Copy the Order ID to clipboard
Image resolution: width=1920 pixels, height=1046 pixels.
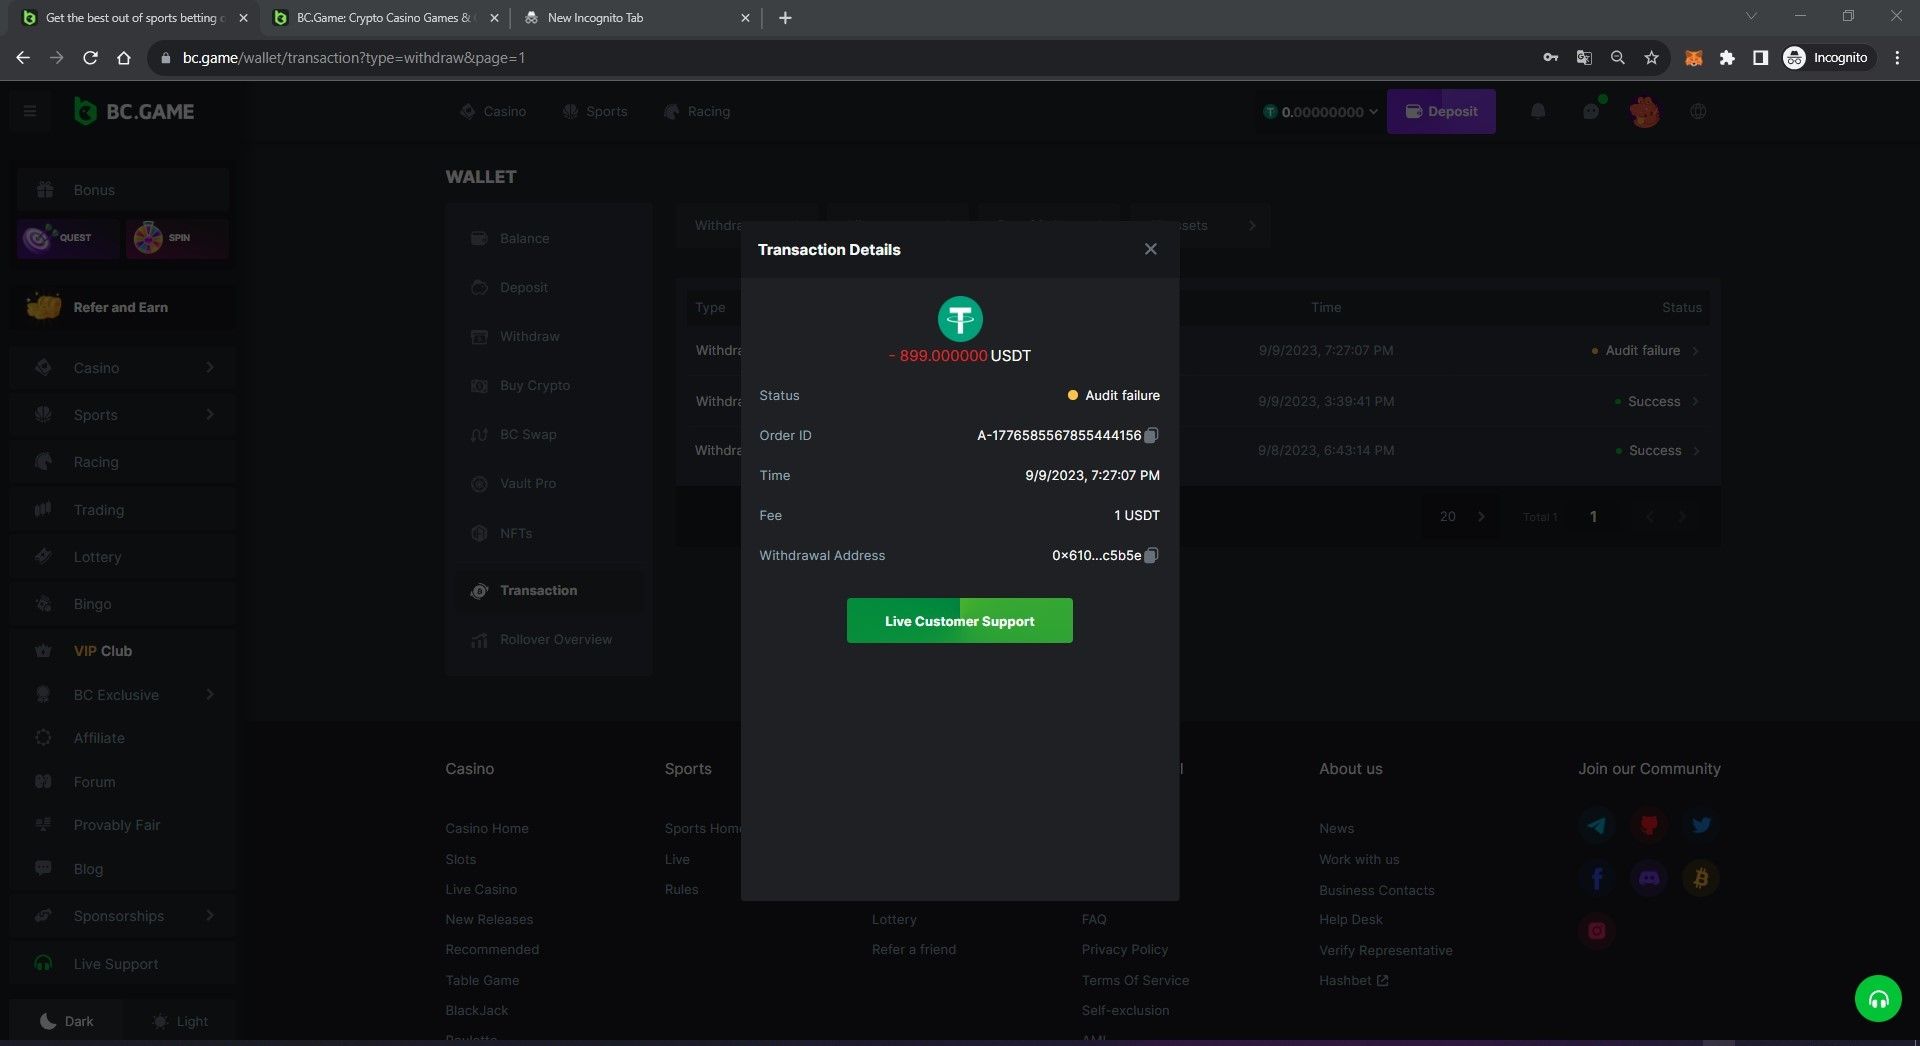1151,435
